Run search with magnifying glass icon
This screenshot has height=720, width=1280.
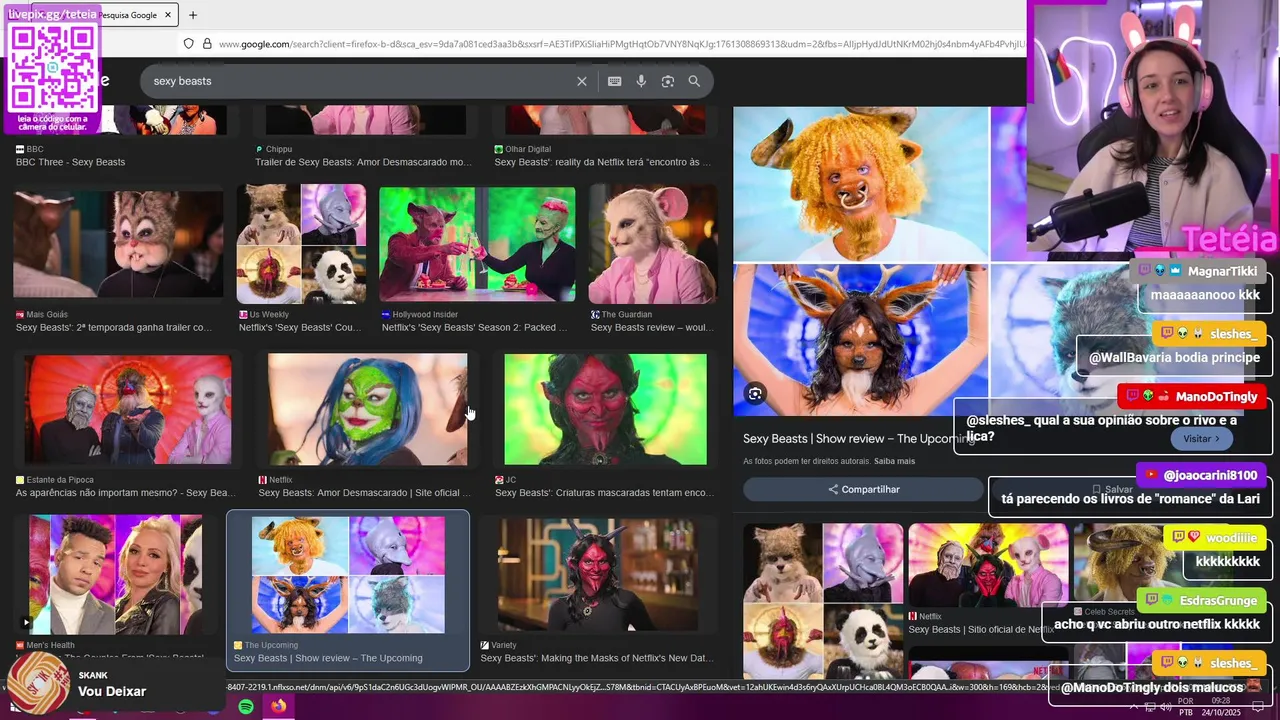694,81
